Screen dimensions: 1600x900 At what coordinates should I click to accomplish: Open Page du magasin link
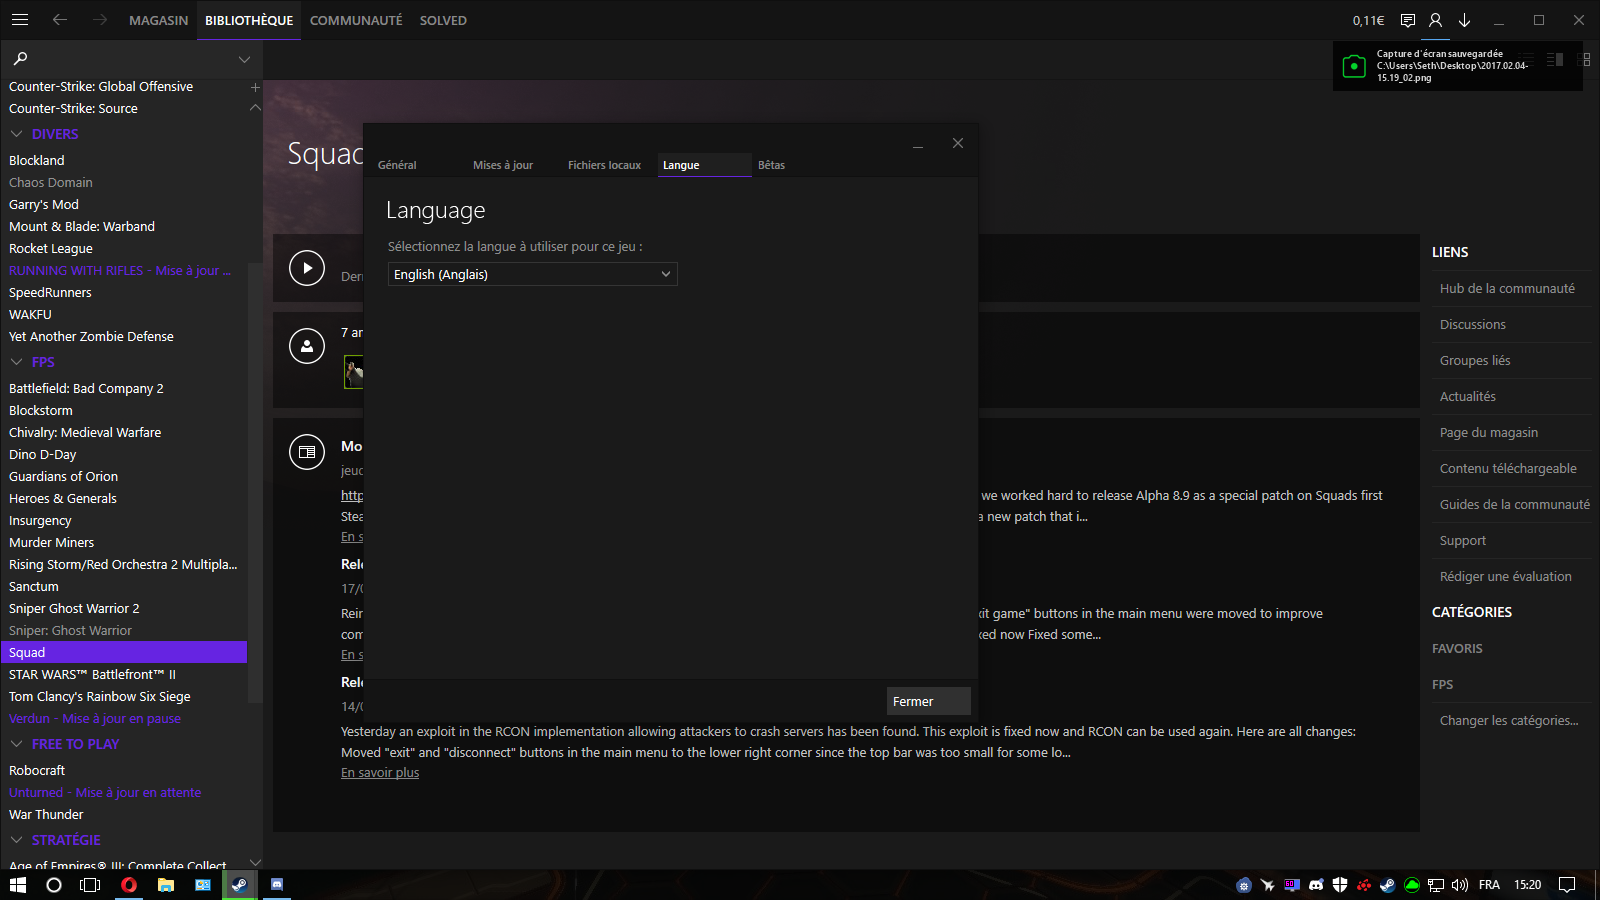pos(1489,432)
